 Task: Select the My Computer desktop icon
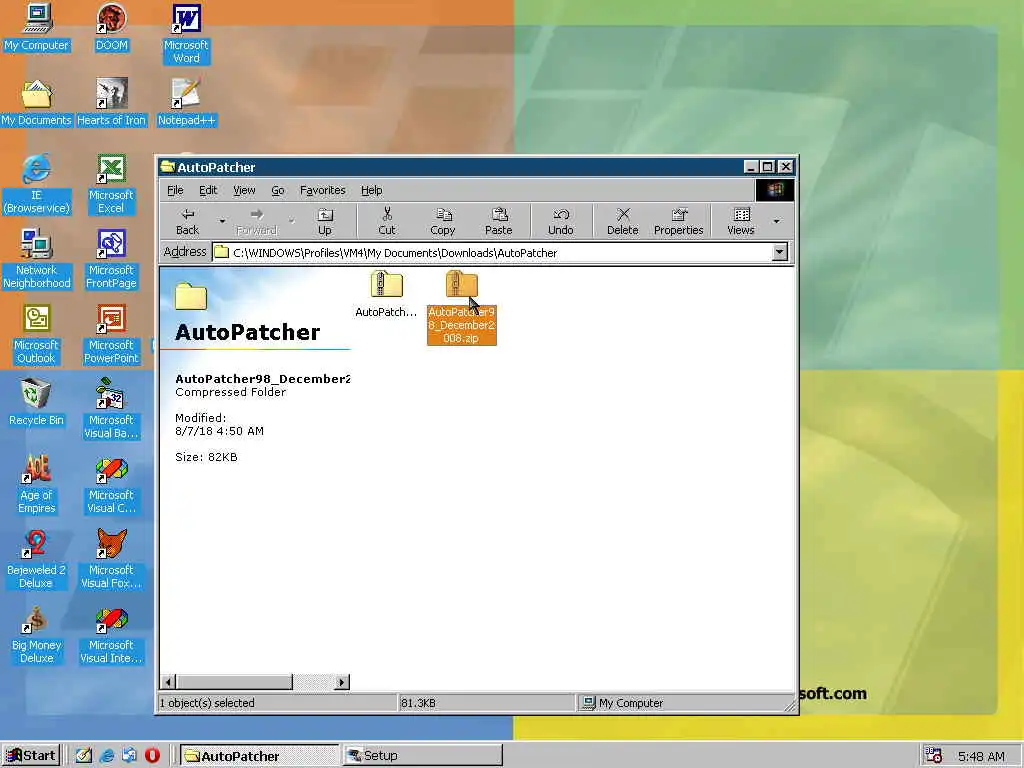click(37, 28)
